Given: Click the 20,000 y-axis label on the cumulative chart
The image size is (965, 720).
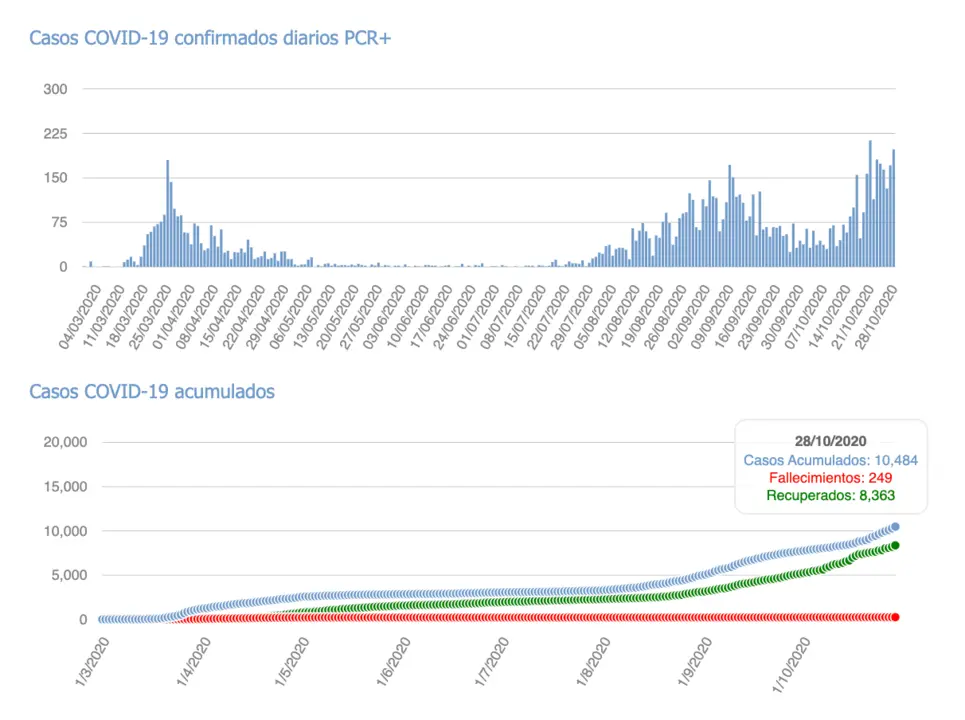Looking at the screenshot, I should [x=65, y=443].
